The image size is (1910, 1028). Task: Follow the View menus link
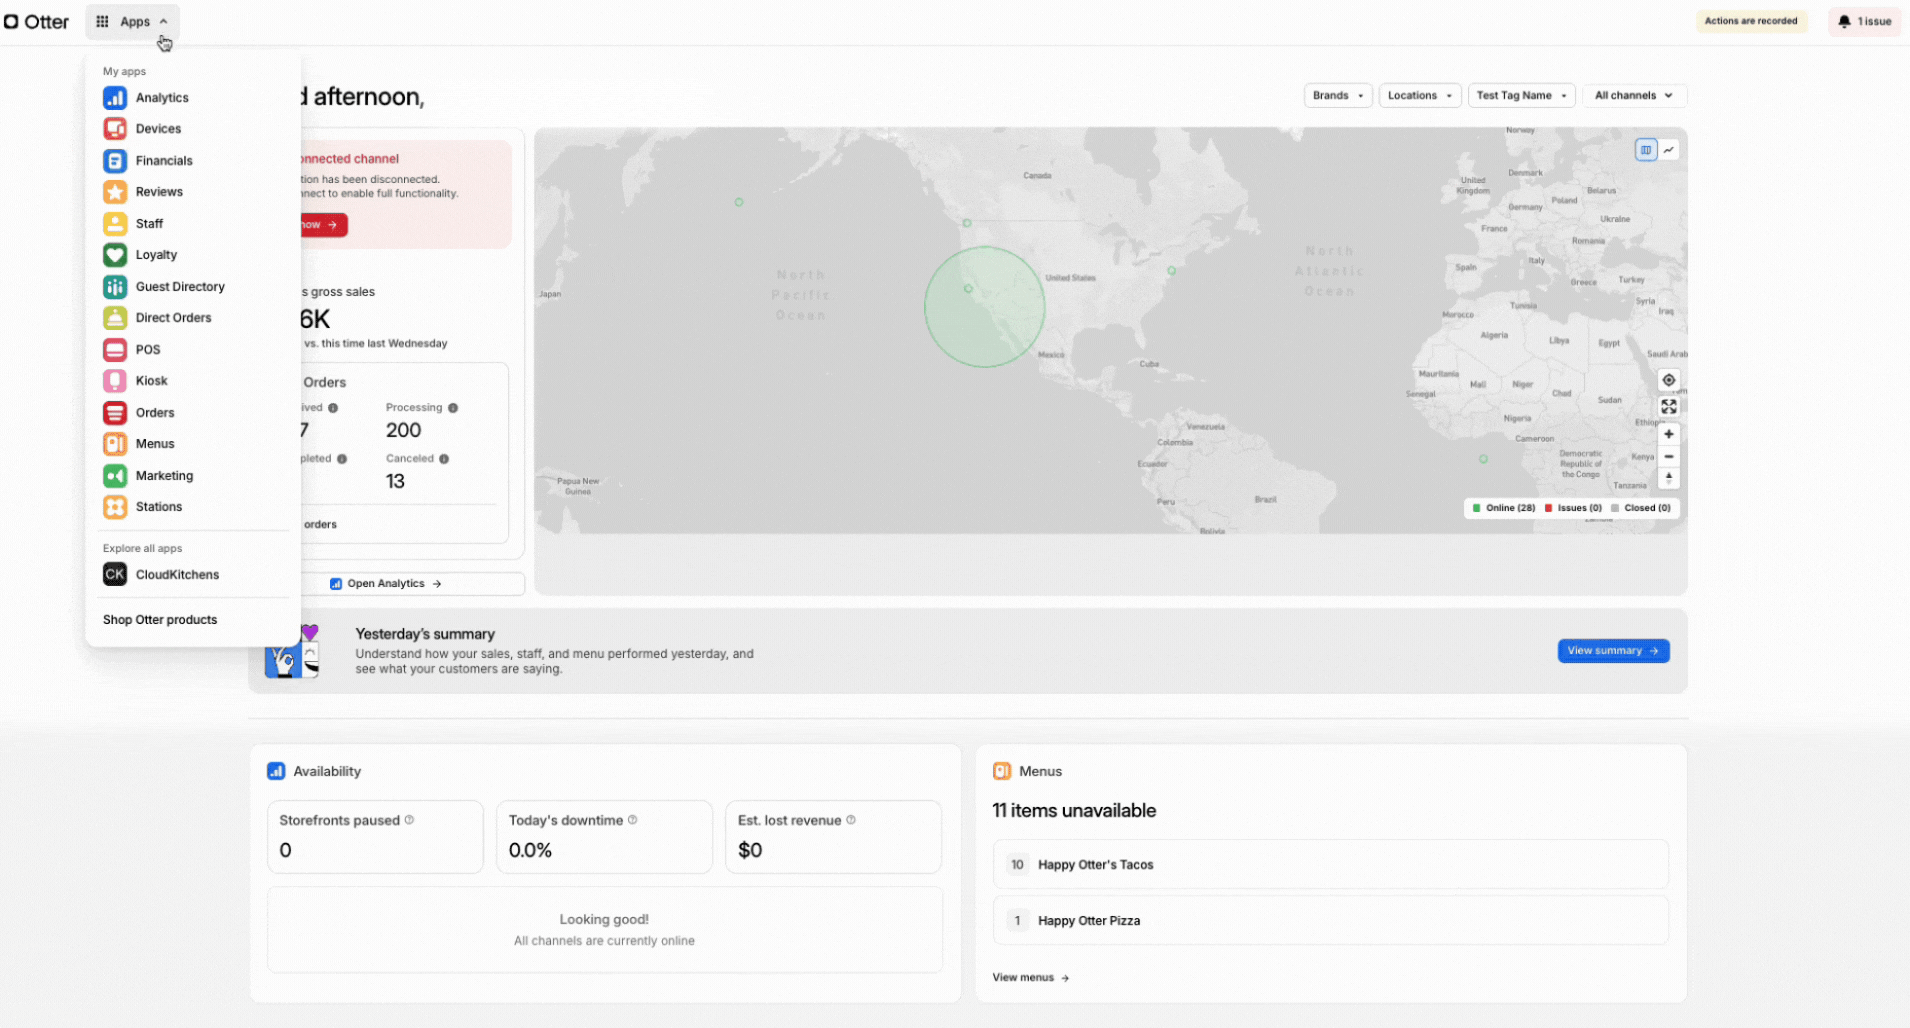tap(1030, 978)
